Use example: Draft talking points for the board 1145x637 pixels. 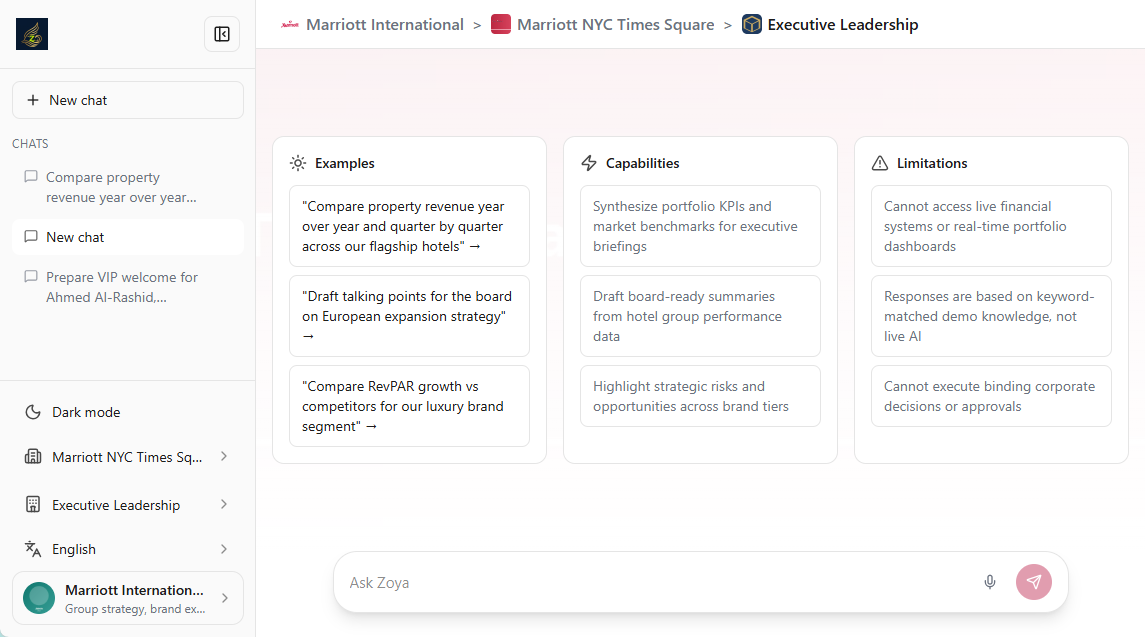point(409,316)
